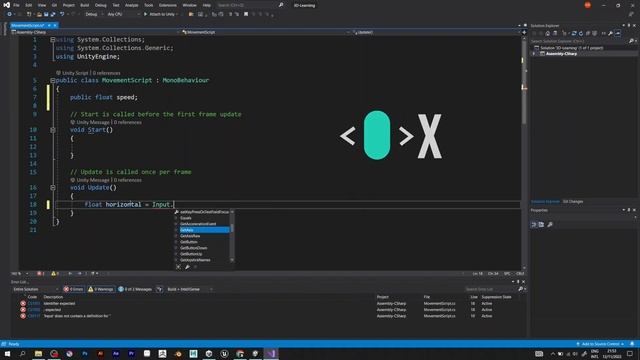640x360 pixels.
Task: Click the IntelliSense wrench filter icon
Action: 187,267
